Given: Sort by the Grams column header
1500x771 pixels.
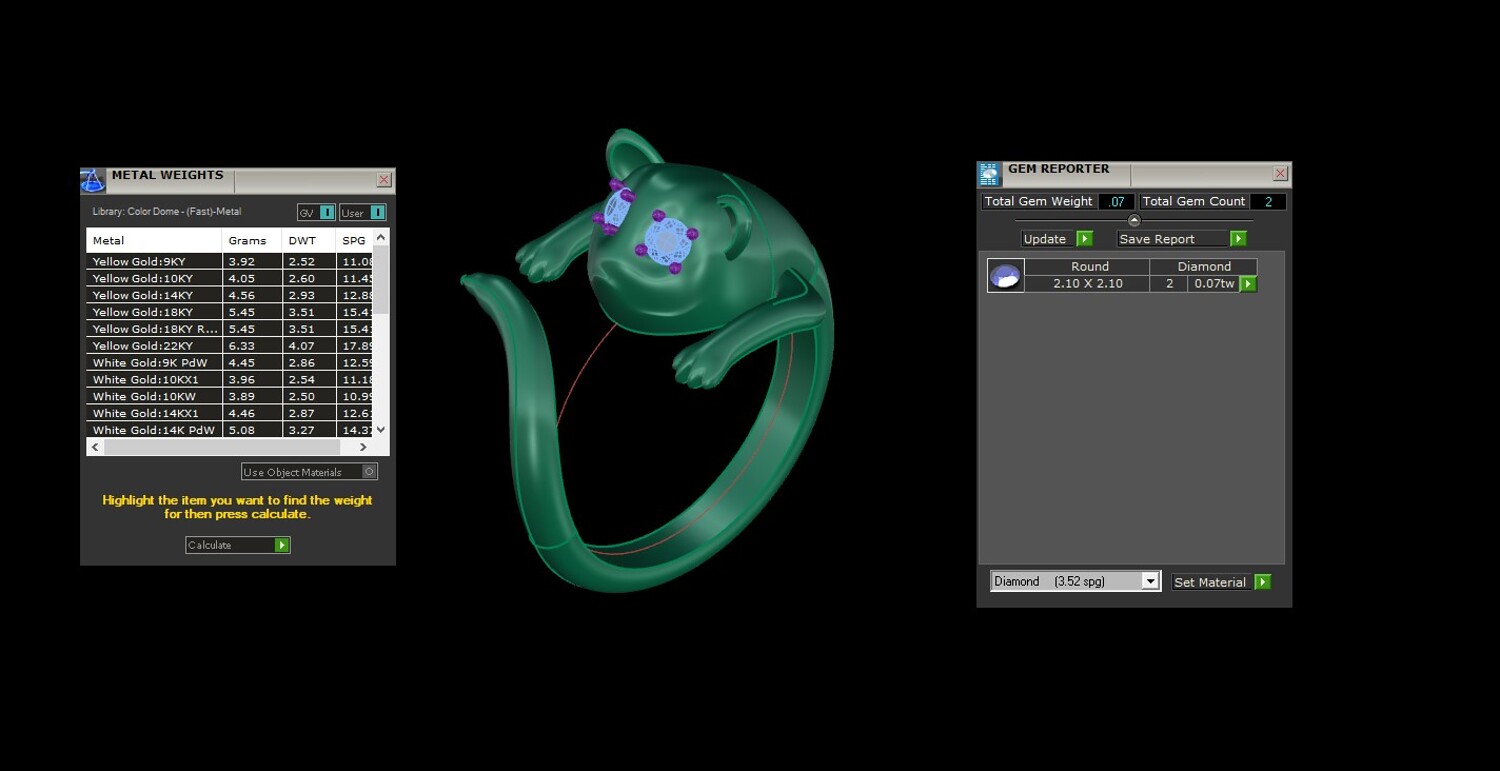Looking at the screenshot, I should click(251, 240).
